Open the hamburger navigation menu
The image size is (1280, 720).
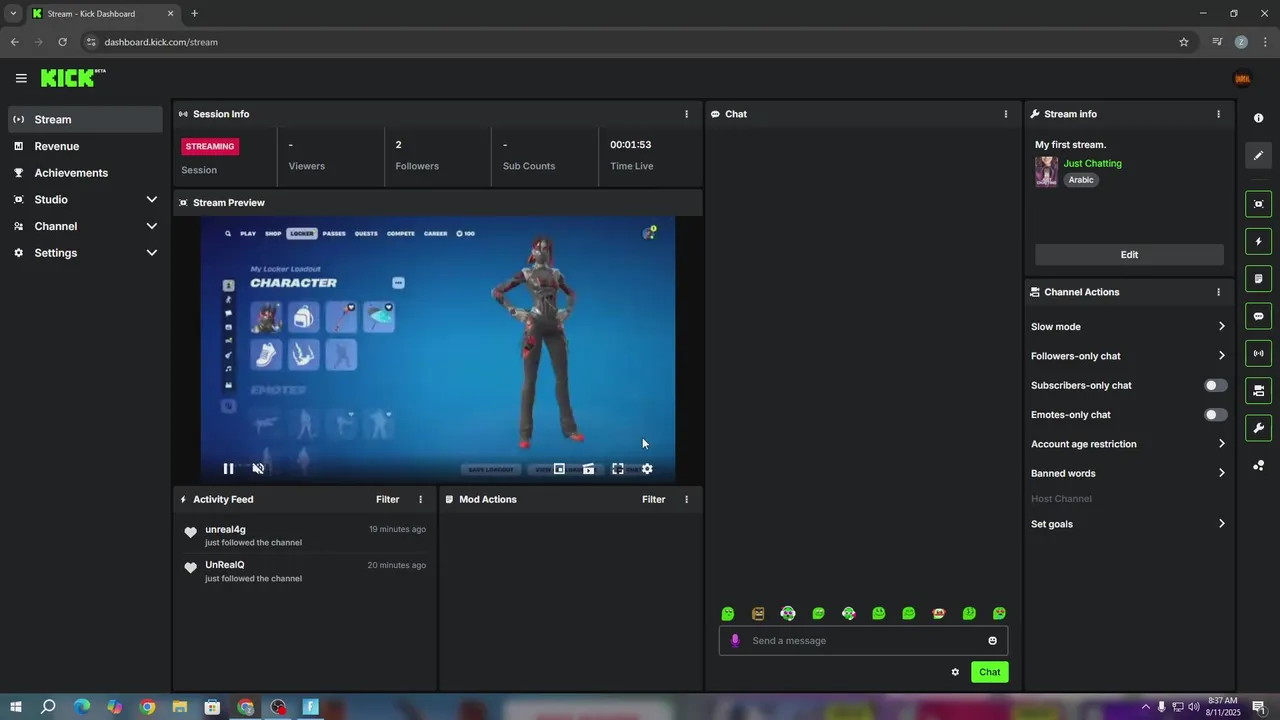[x=21, y=78]
